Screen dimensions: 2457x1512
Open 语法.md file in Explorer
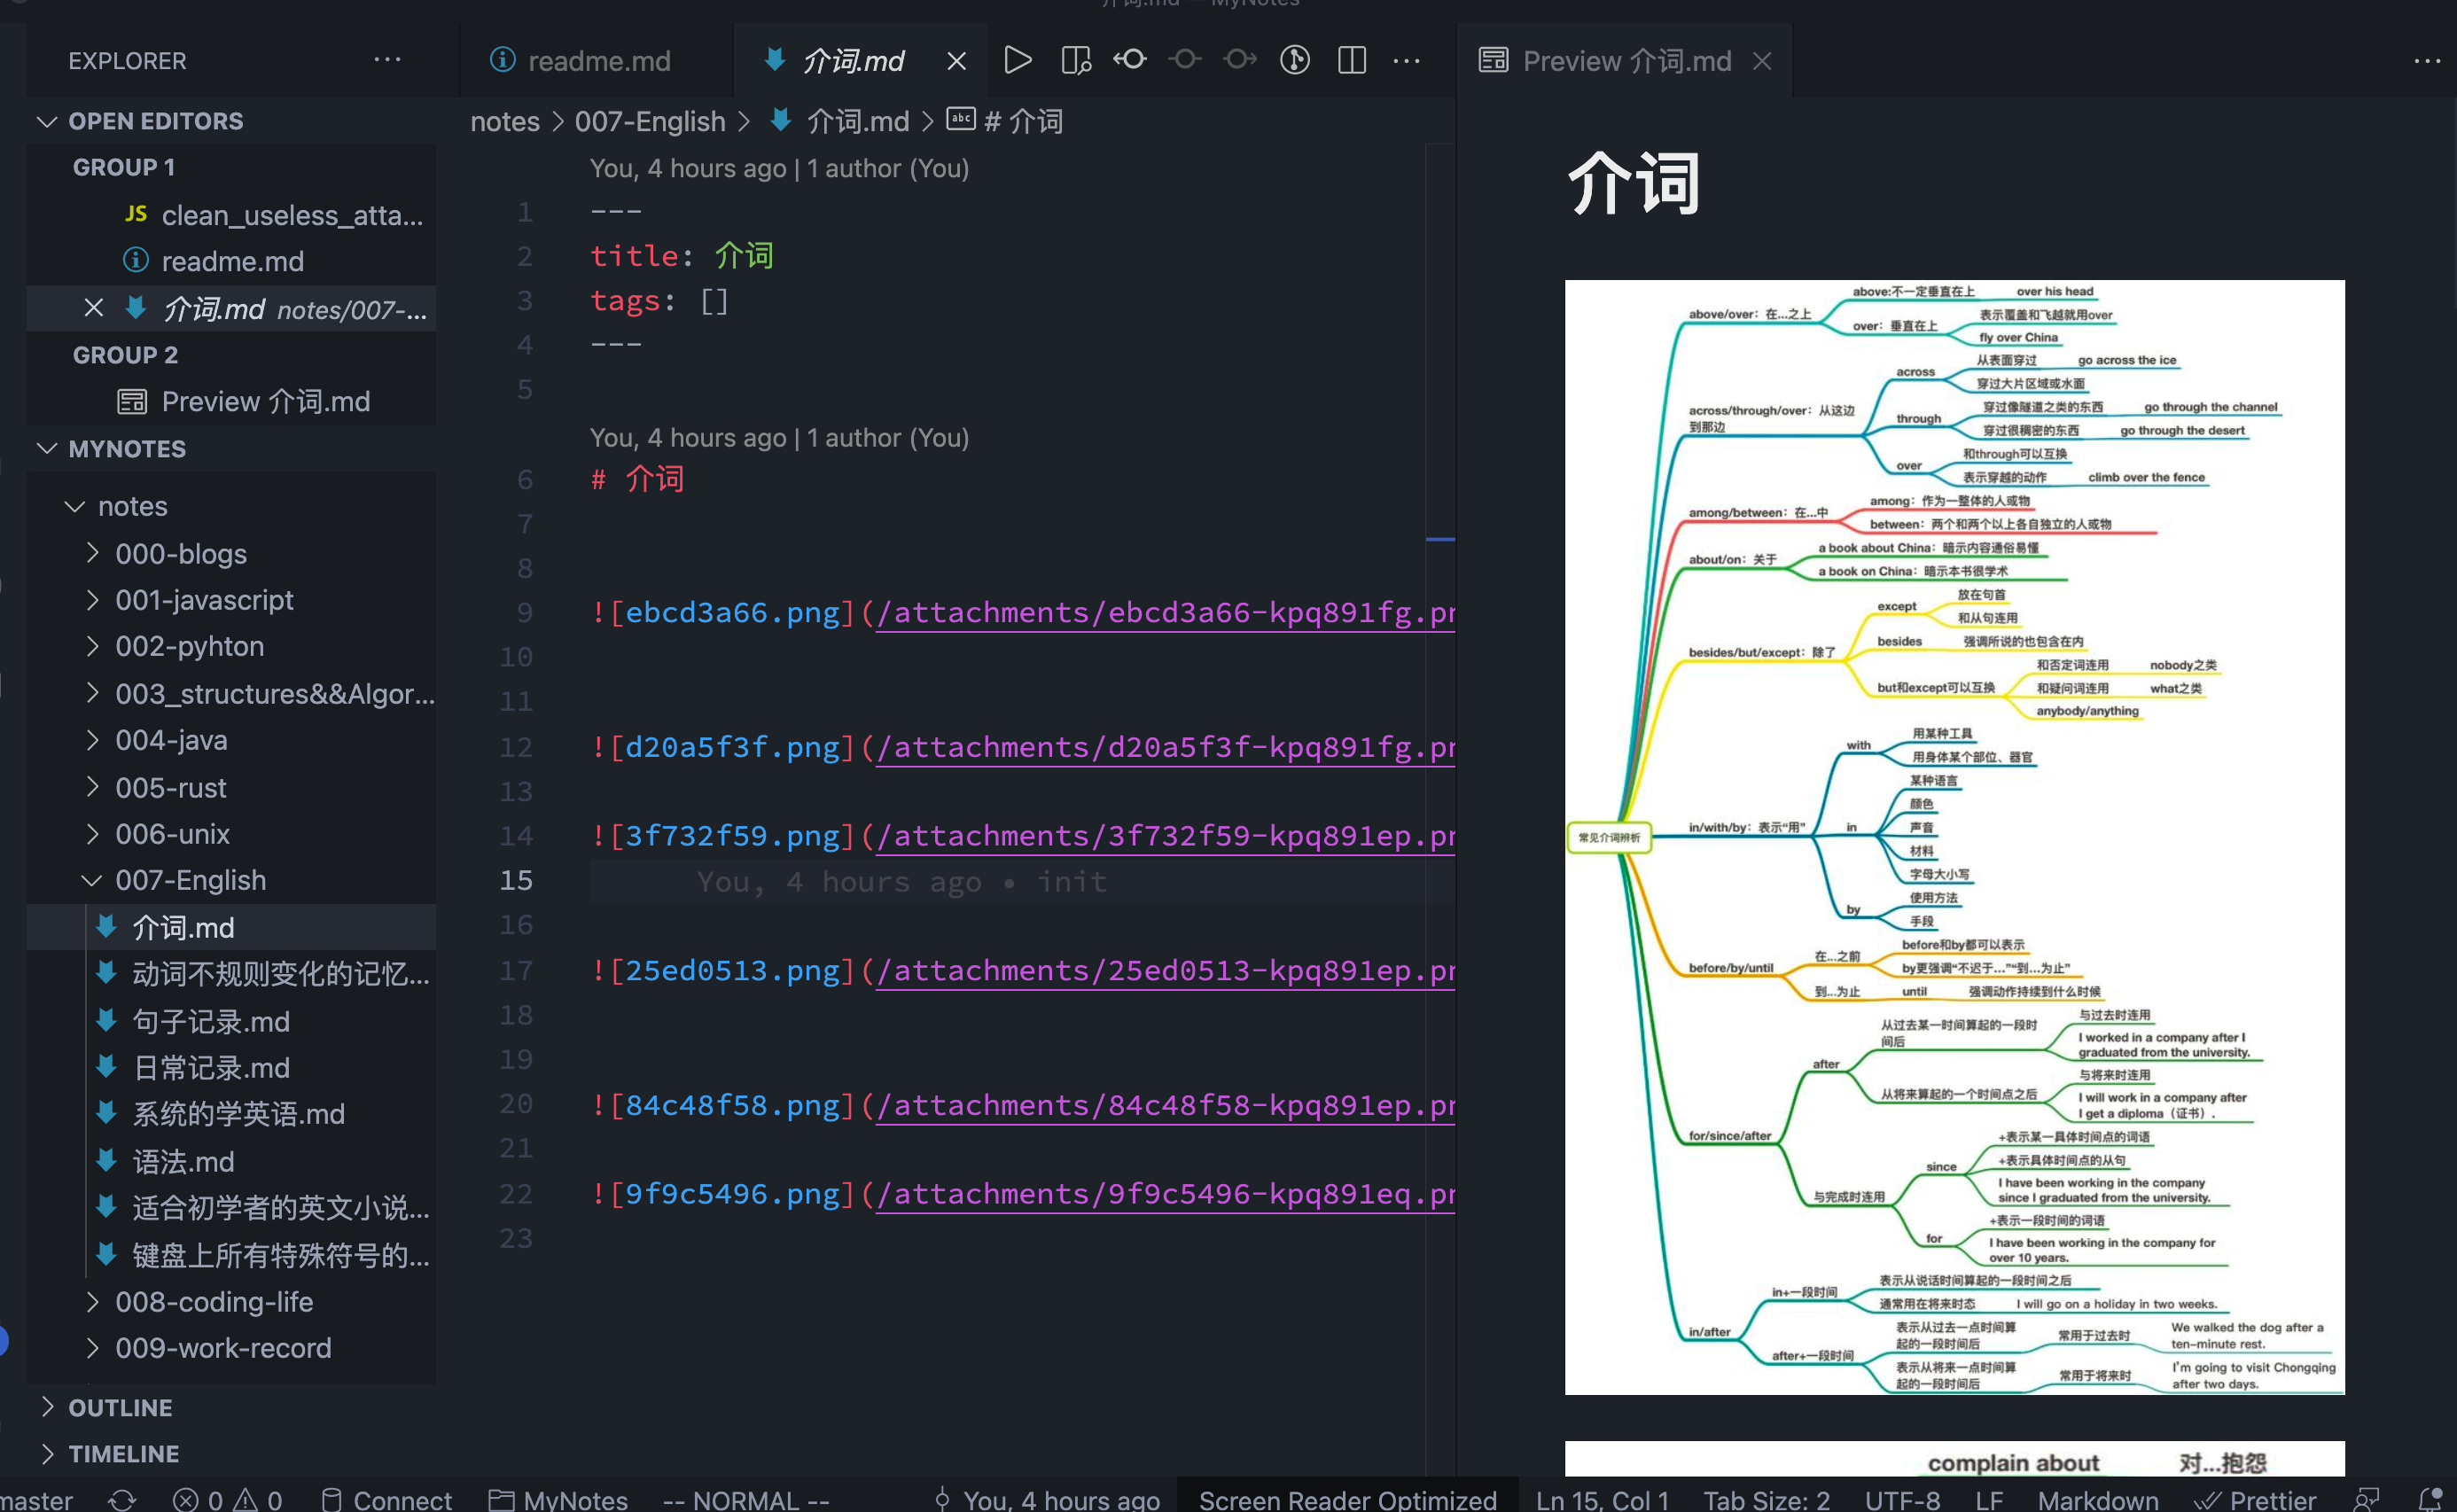(183, 1159)
